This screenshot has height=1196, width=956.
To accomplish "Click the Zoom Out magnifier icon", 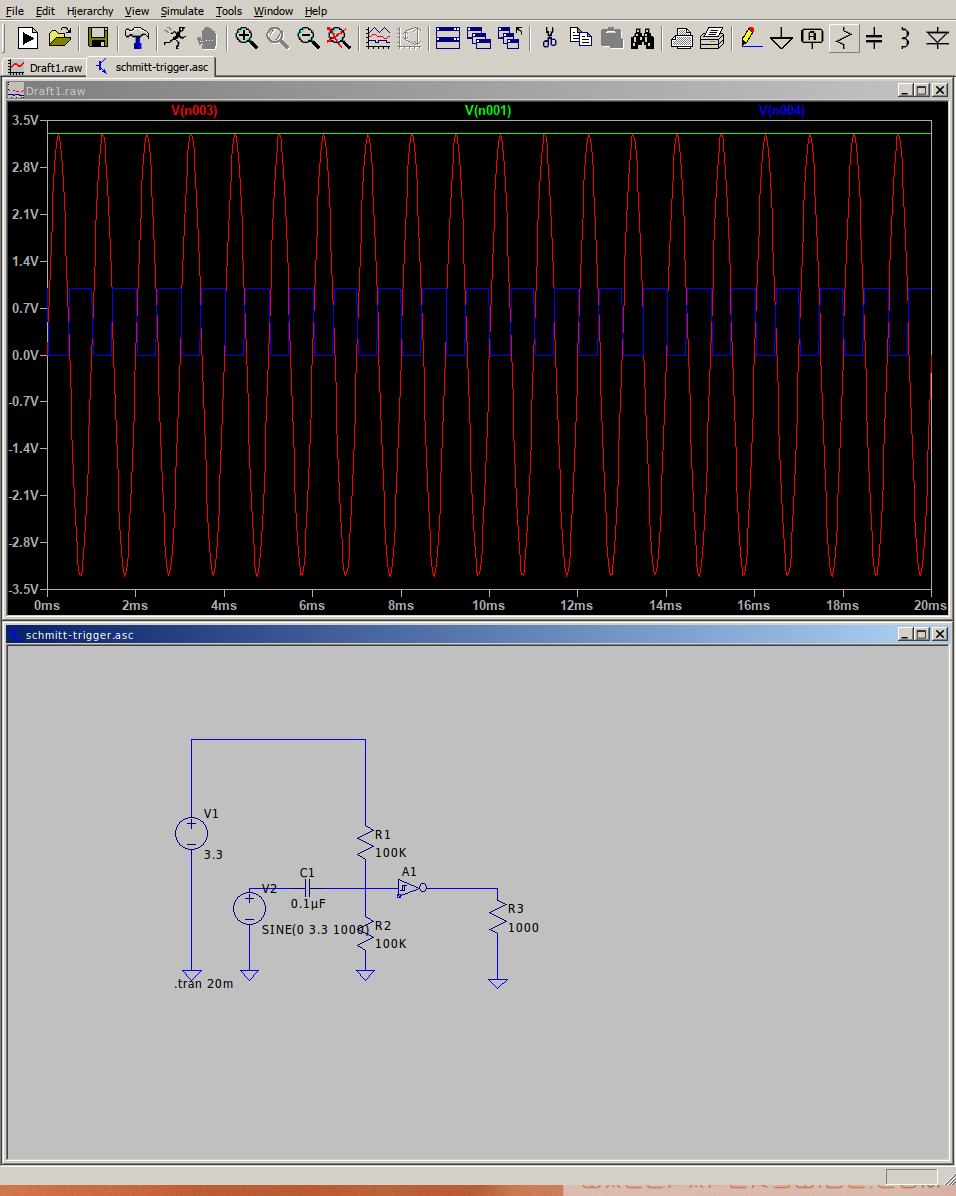I will pos(308,37).
